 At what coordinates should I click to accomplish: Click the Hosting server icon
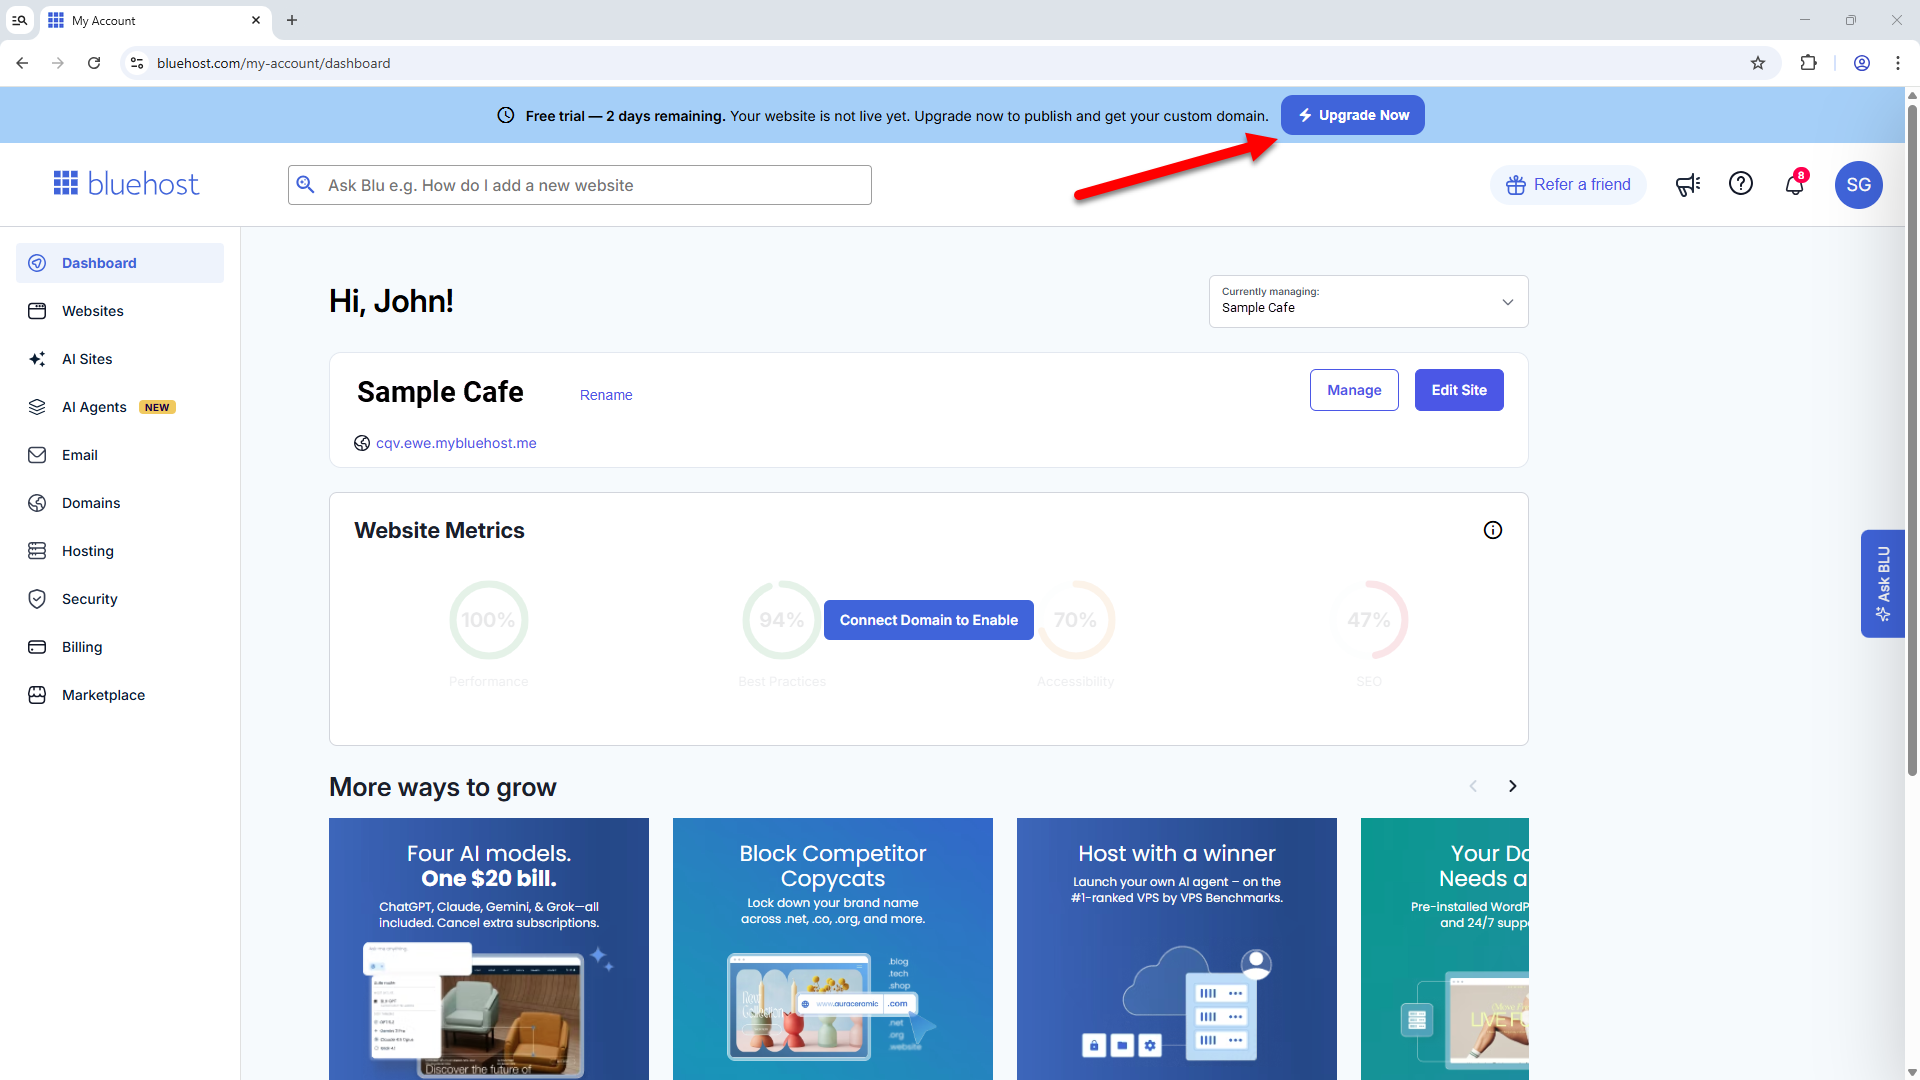tap(37, 551)
